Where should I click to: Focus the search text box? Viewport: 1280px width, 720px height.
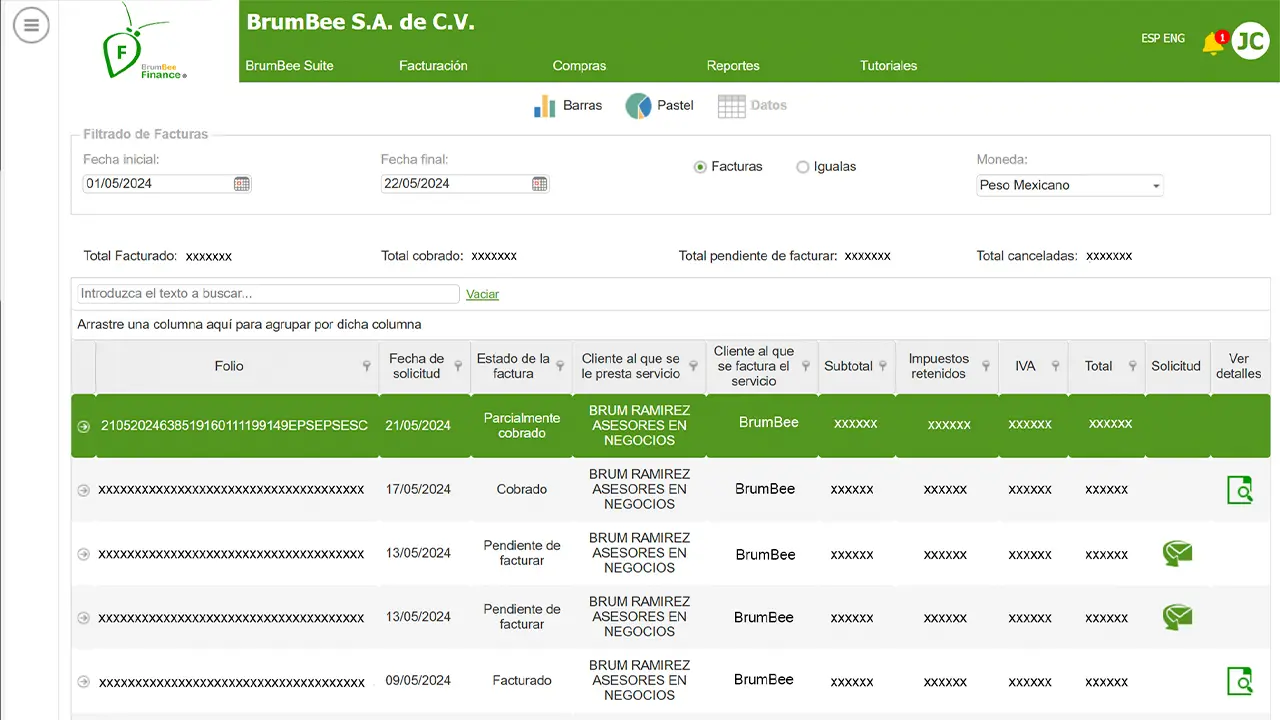click(x=268, y=294)
